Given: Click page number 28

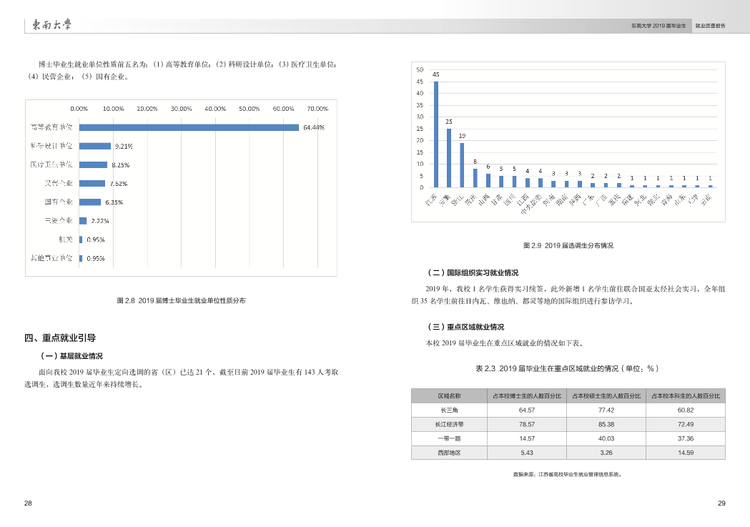Looking at the screenshot, I should click(28, 503).
